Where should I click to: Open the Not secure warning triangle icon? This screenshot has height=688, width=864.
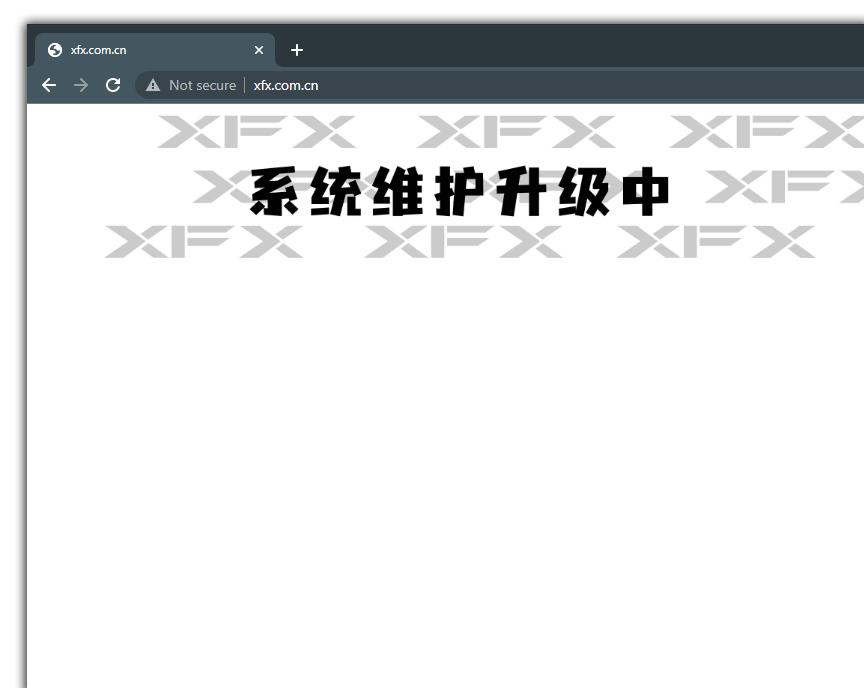point(153,85)
